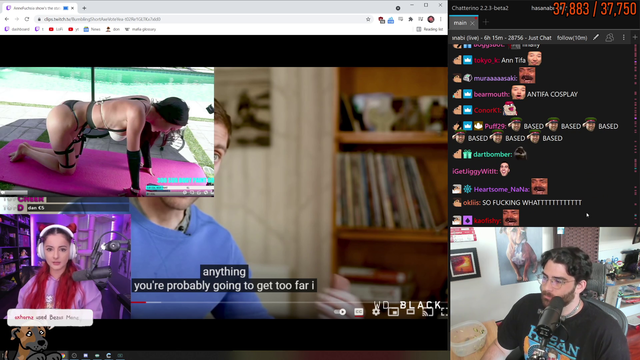640x360 pixels.
Task: Click emote in muraaaasaki's message
Action: [527, 76]
